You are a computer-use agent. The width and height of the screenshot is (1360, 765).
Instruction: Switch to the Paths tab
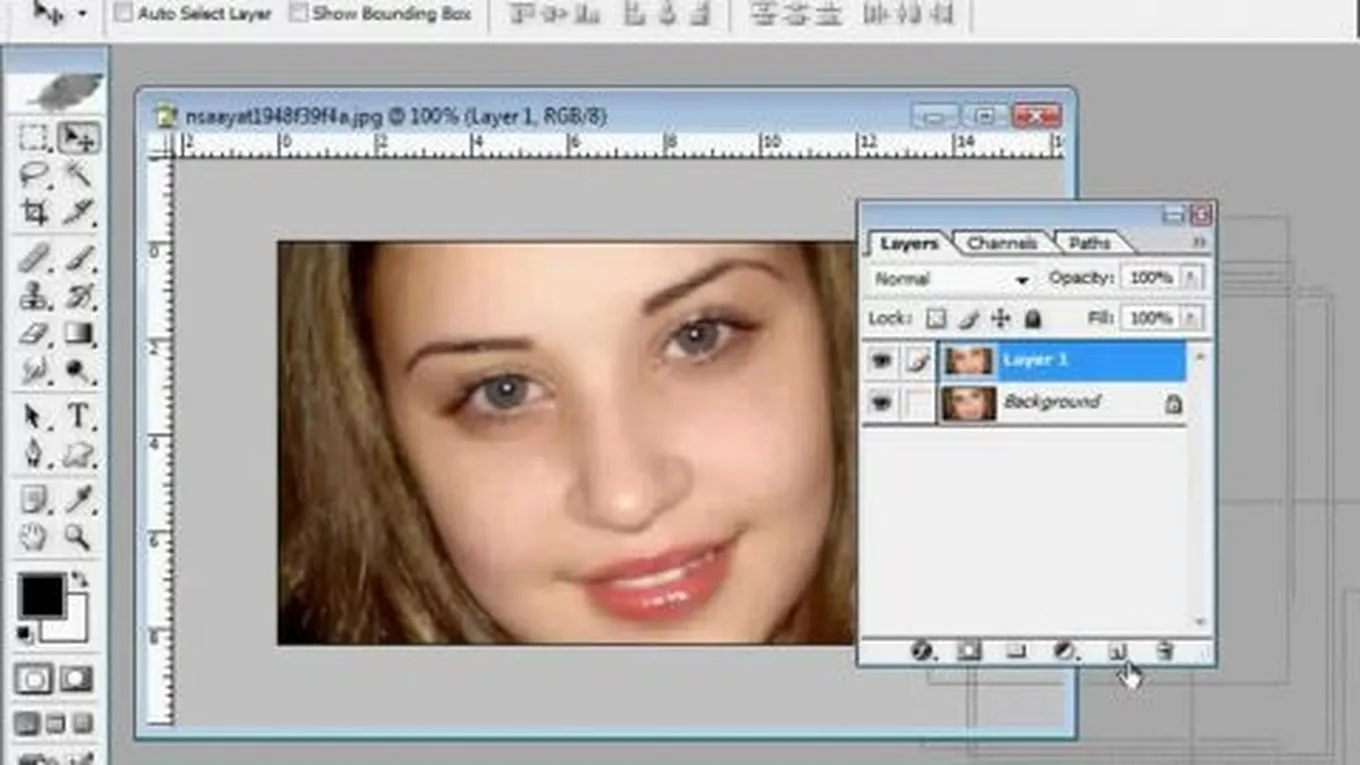pos(1089,243)
